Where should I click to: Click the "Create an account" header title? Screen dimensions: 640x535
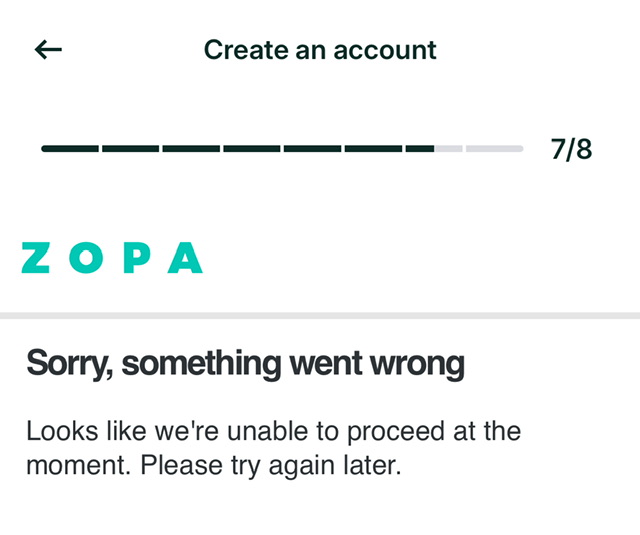tap(320, 50)
